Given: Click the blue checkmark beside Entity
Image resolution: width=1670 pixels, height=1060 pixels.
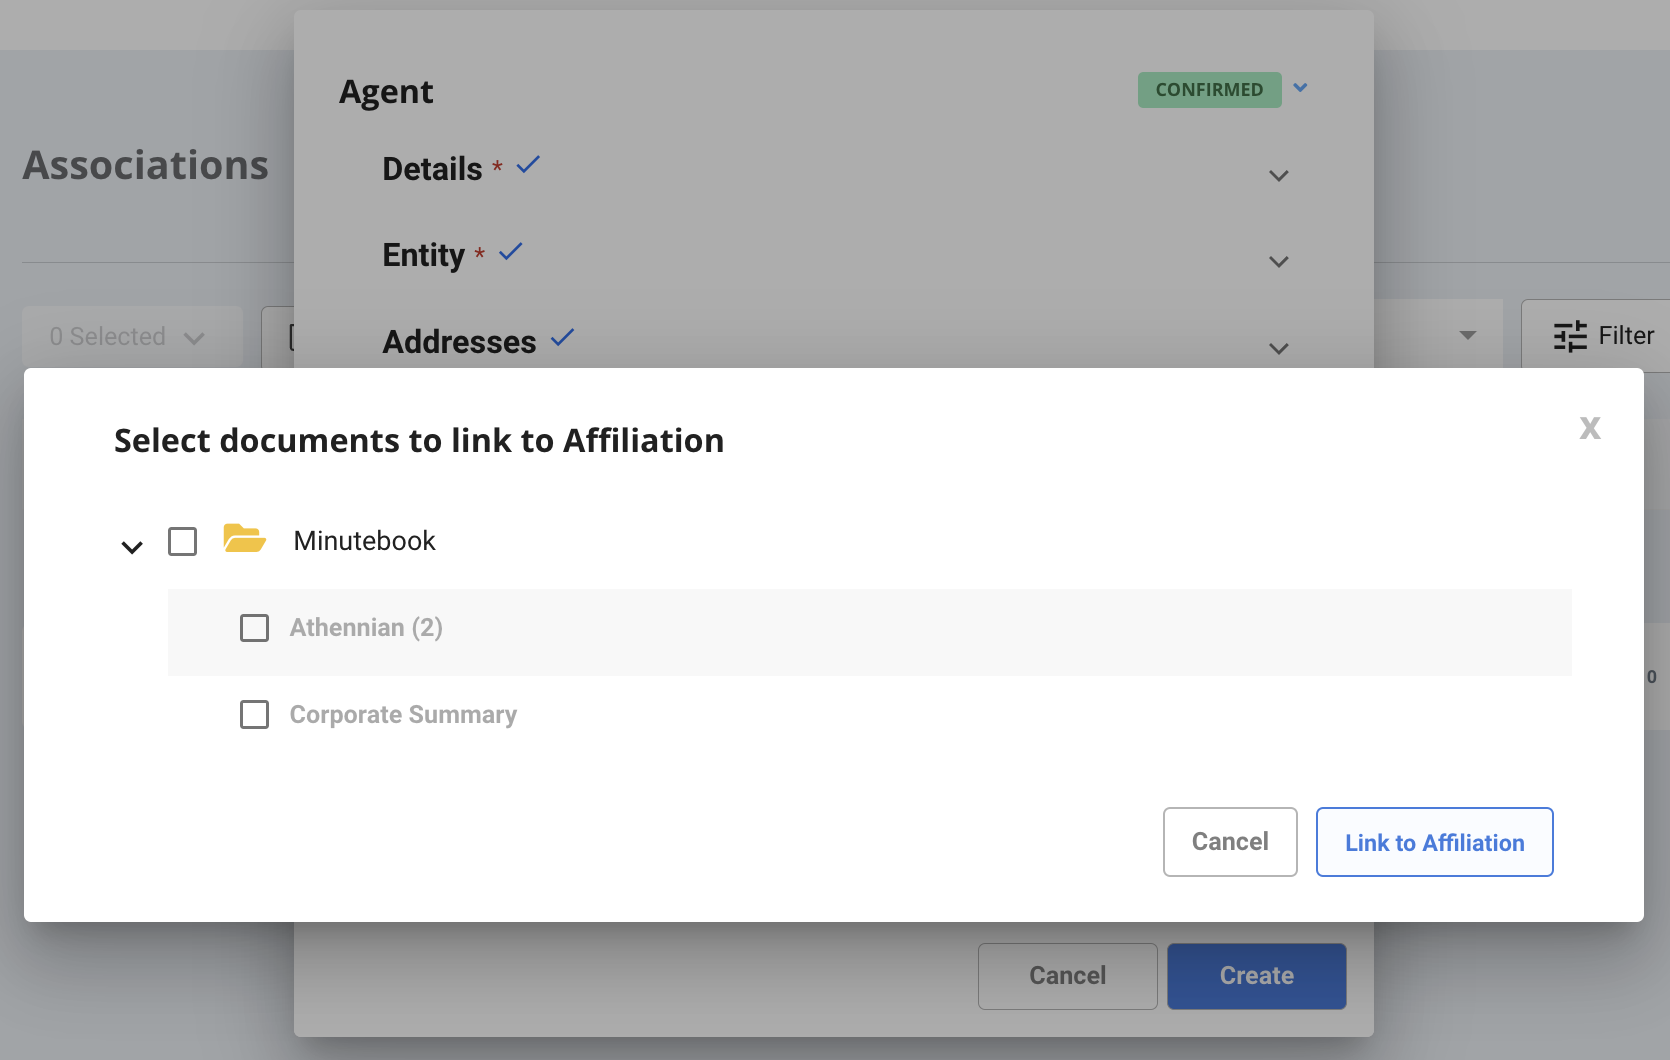Looking at the screenshot, I should click(511, 251).
